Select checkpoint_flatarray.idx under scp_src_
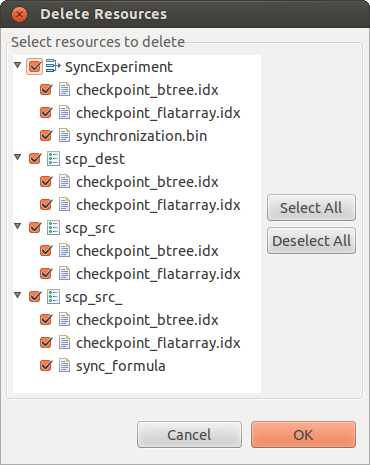370x465 pixels. point(158,343)
